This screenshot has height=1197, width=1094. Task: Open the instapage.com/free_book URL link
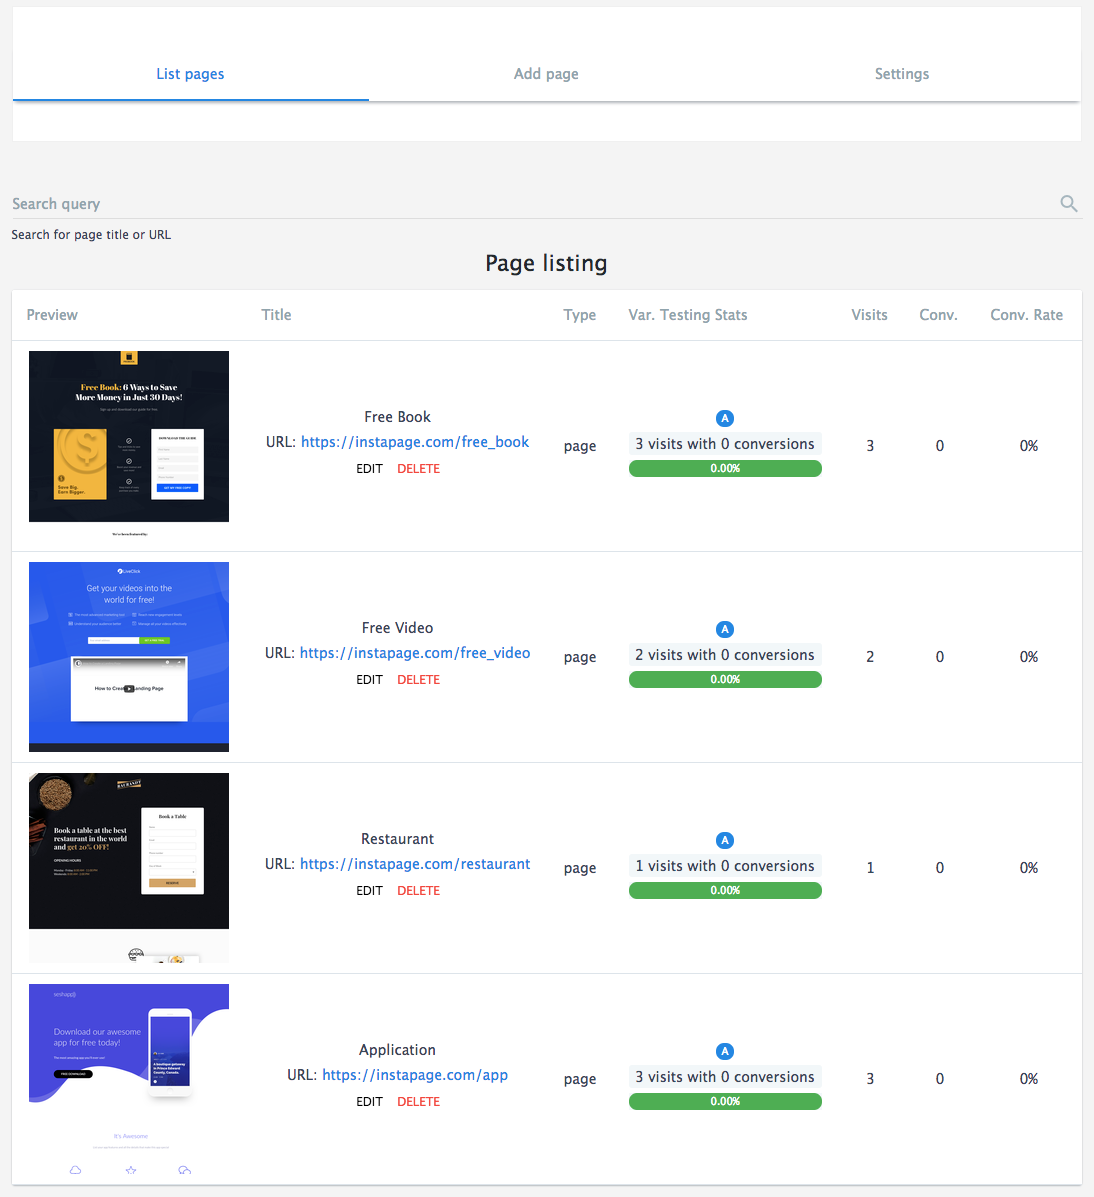coord(415,442)
